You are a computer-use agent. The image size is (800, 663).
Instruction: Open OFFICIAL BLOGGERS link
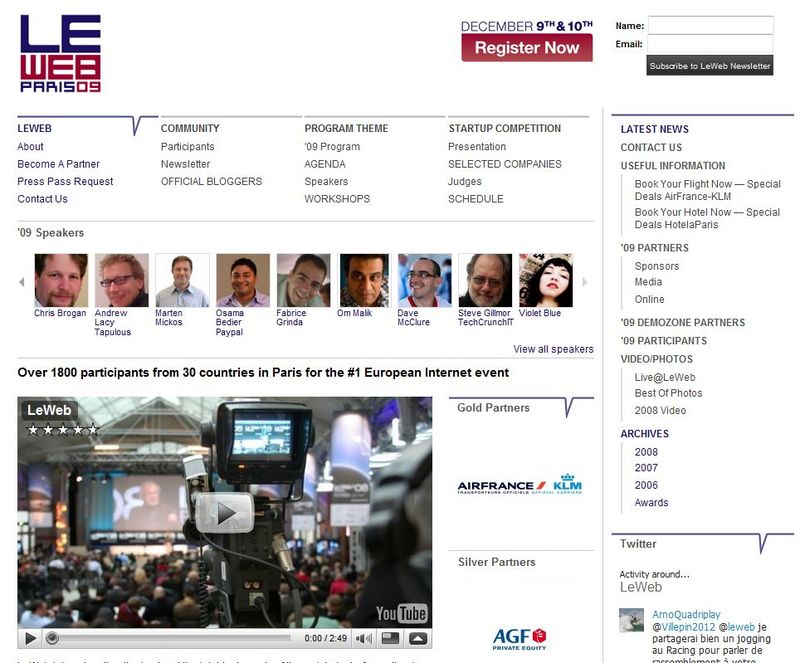point(211,181)
